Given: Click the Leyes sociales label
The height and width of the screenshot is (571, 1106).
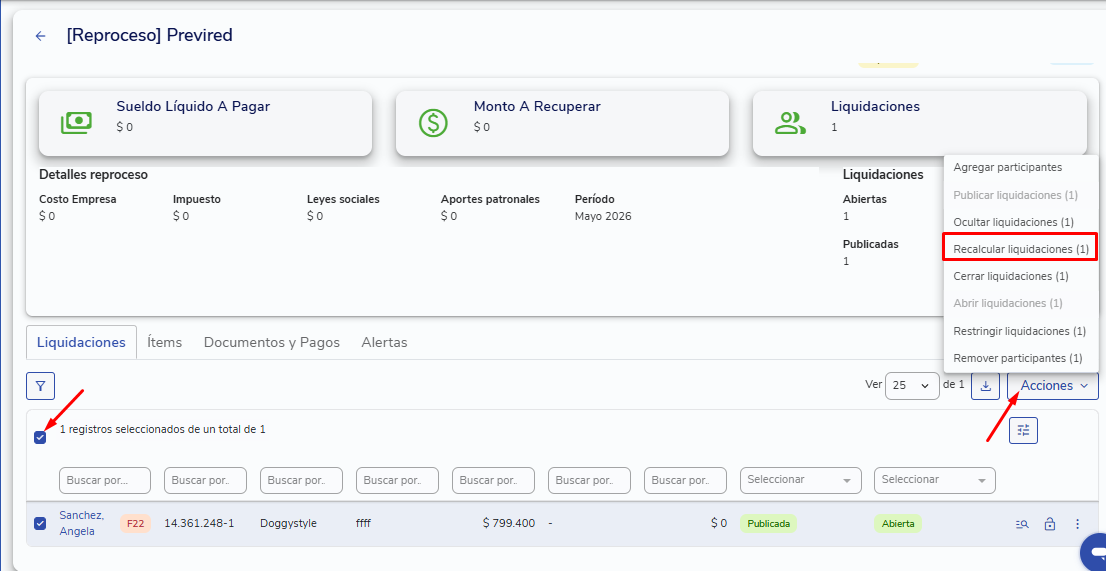Looking at the screenshot, I should 344,199.
